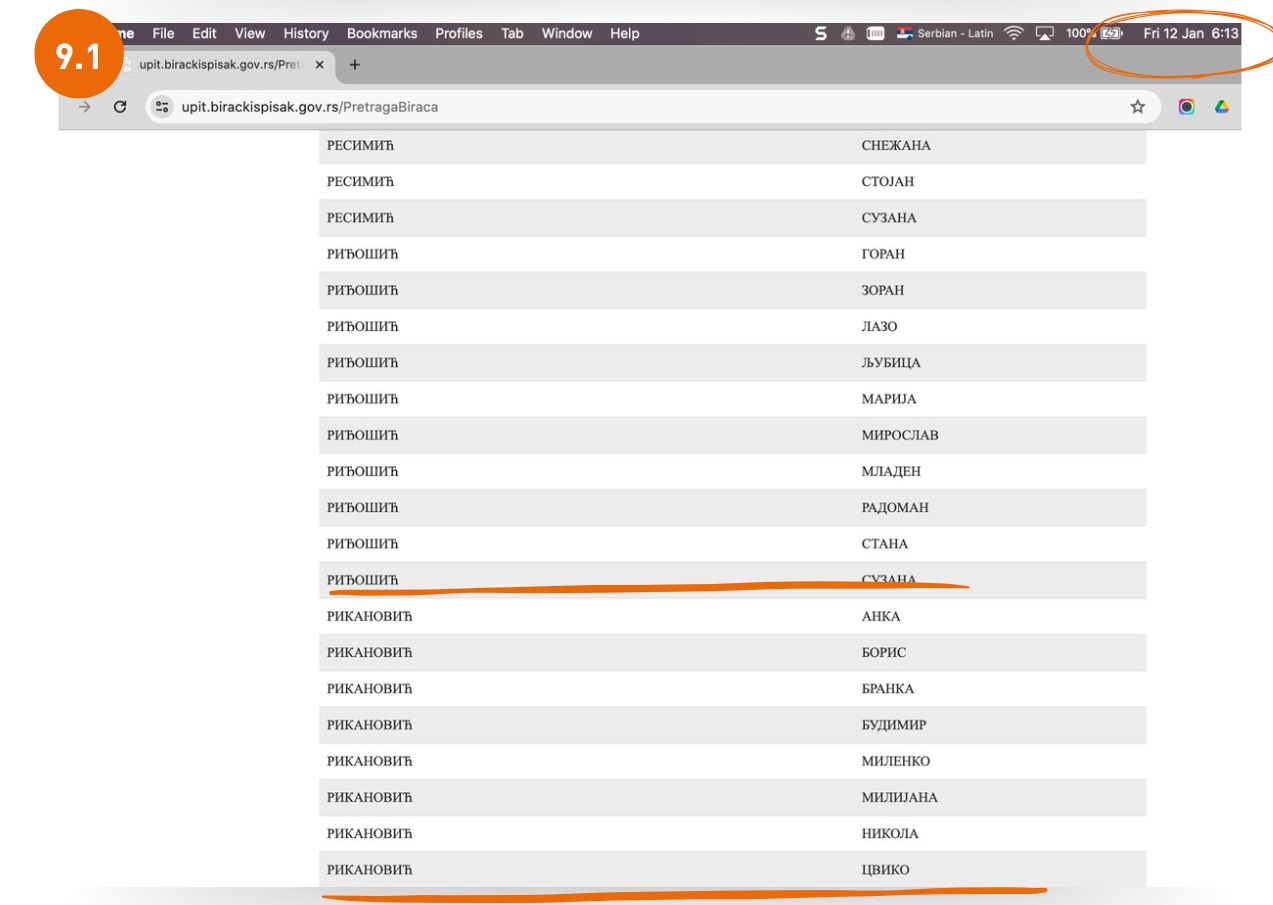Open the History menu

[x=306, y=33]
